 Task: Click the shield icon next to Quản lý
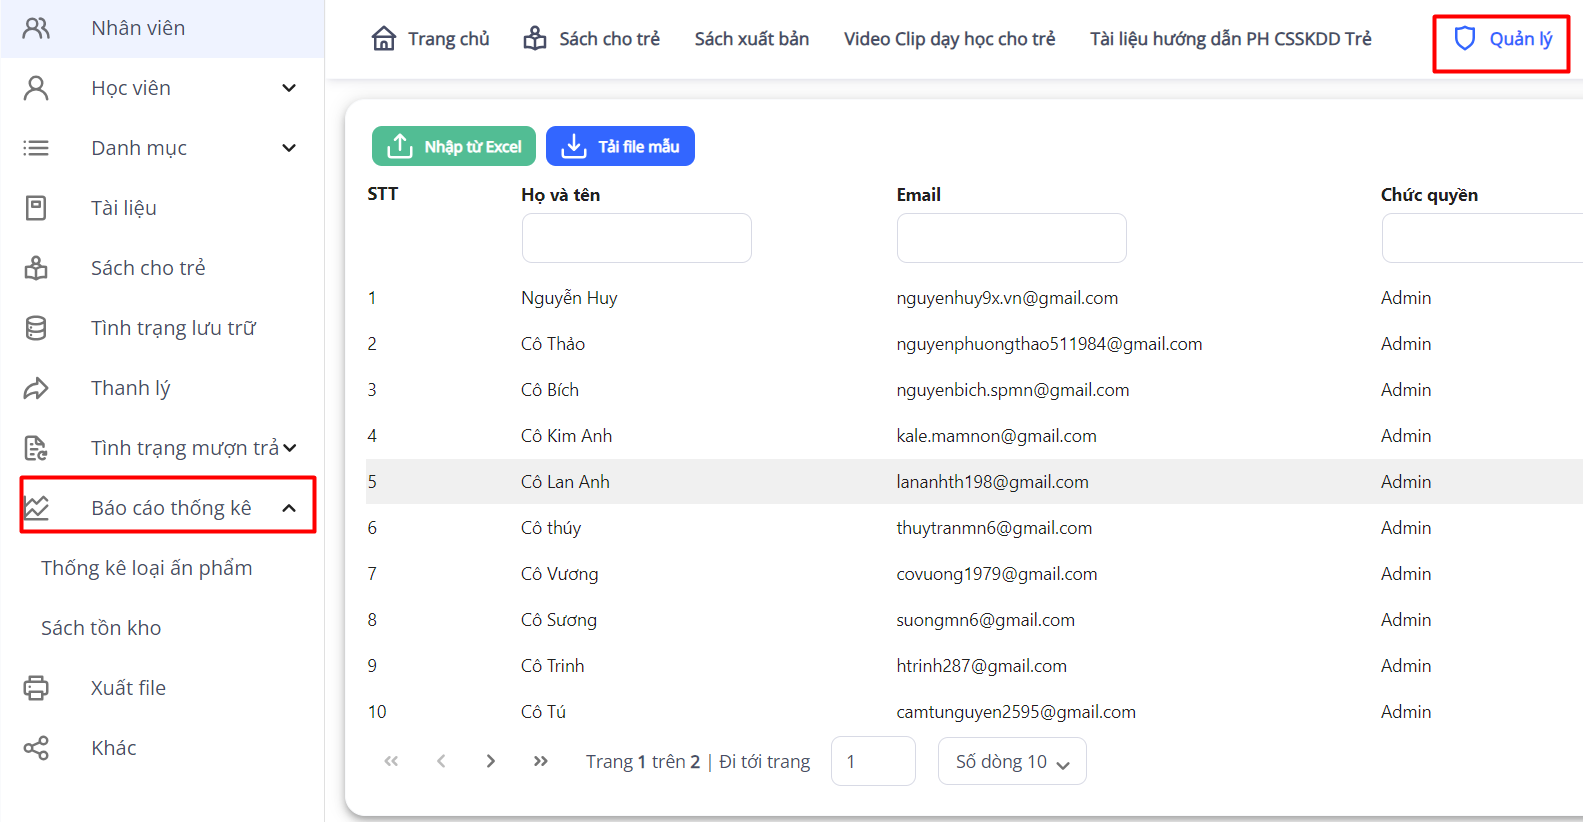tap(1464, 39)
